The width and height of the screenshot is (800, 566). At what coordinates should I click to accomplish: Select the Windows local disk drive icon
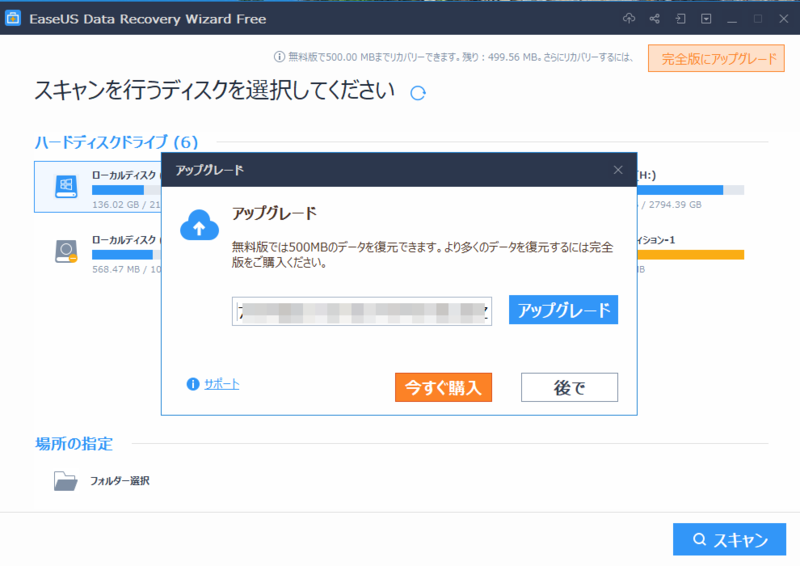click(x=66, y=186)
